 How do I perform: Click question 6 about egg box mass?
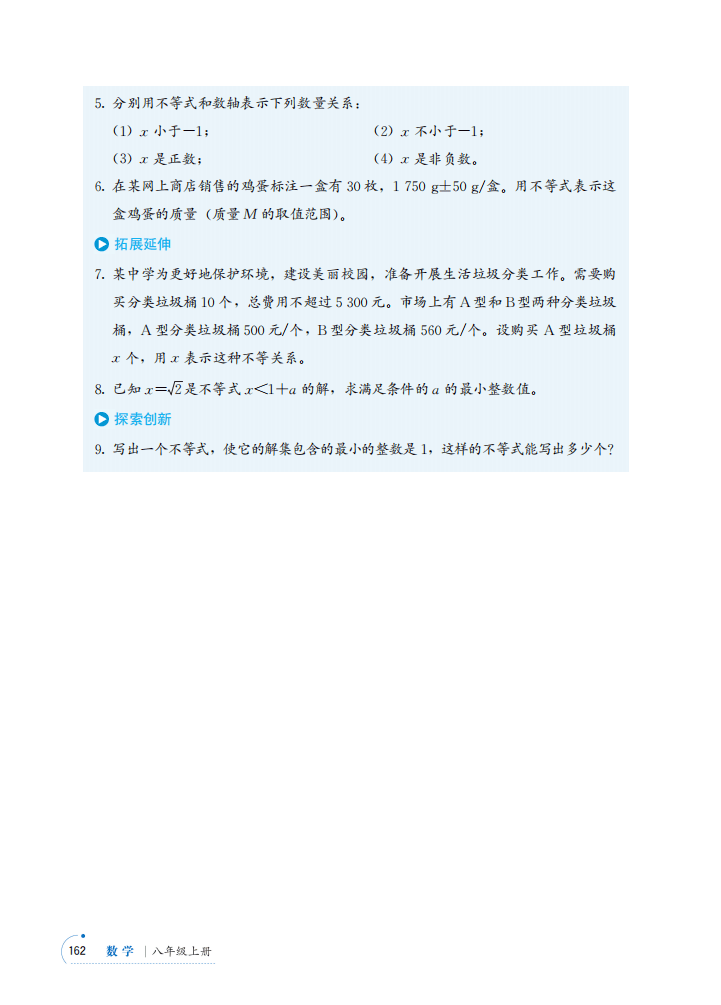click(355, 200)
